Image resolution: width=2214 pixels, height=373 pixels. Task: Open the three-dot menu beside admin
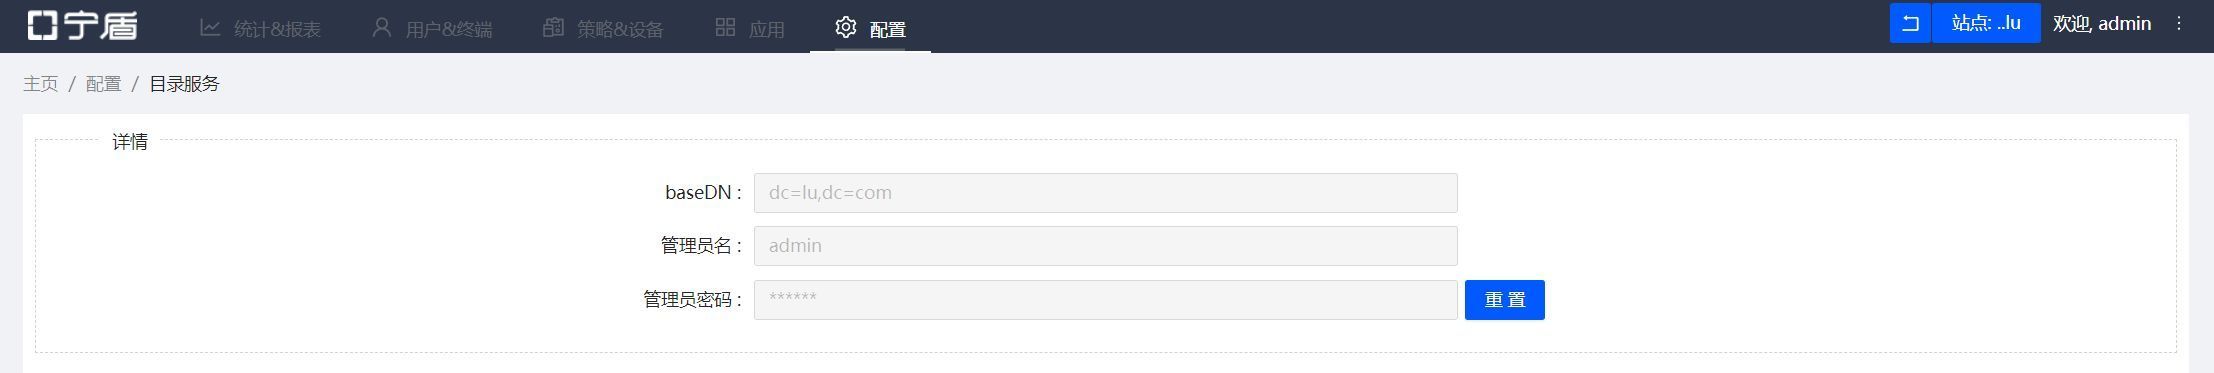click(x=2179, y=23)
